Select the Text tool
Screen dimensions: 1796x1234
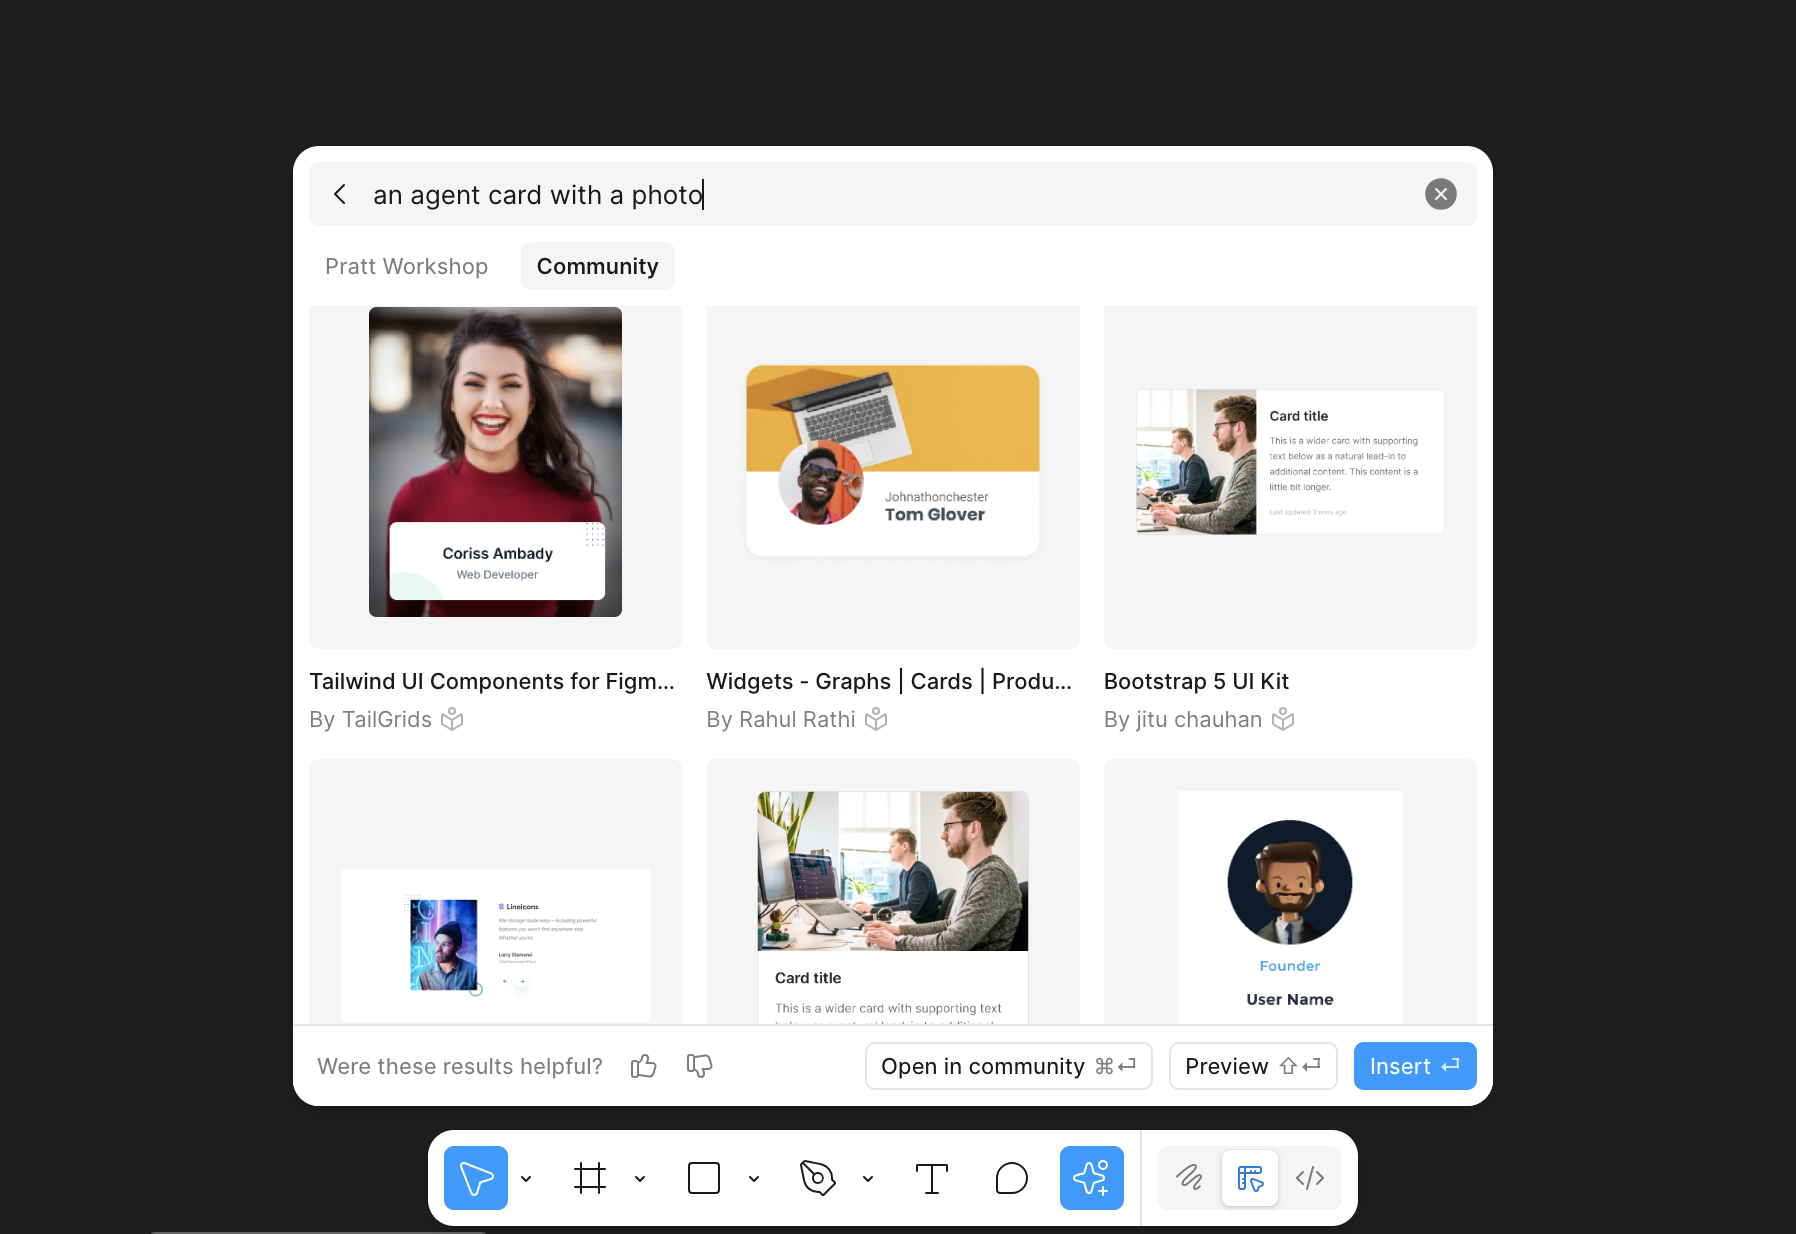point(932,1178)
